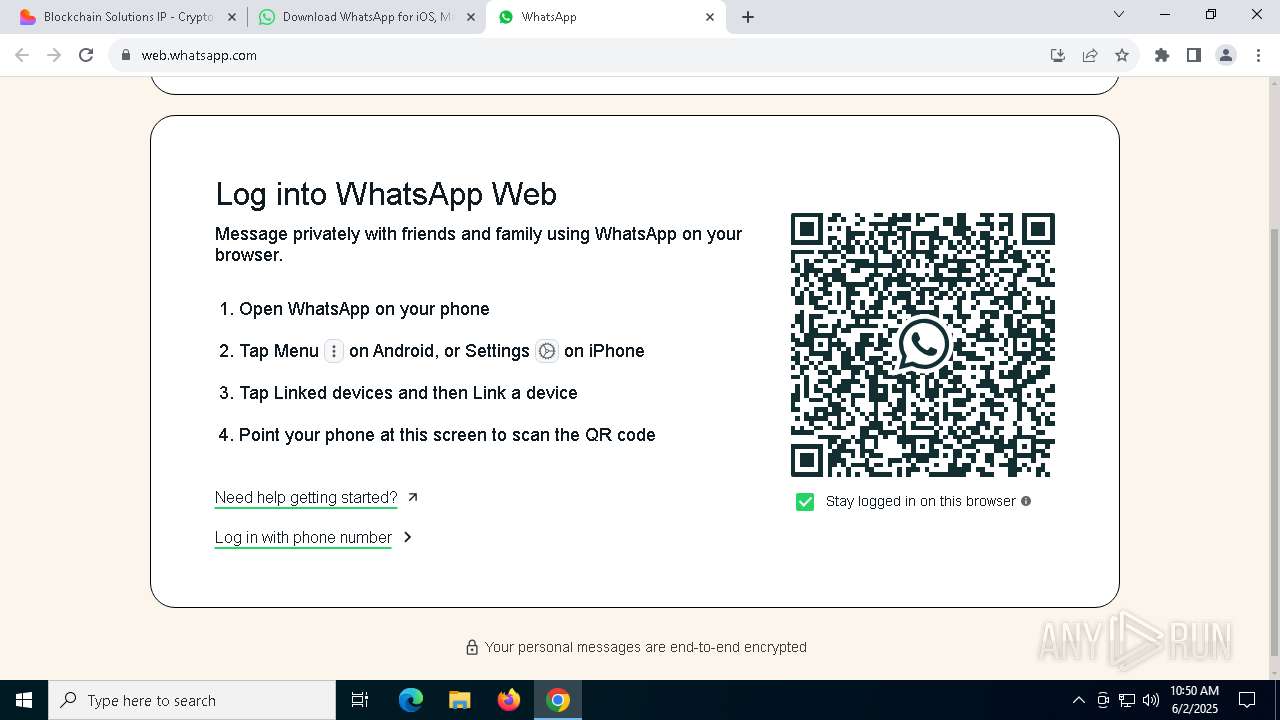Launch Microsoft Edge from the taskbar
The width and height of the screenshot is (1280, 720).
411,700
